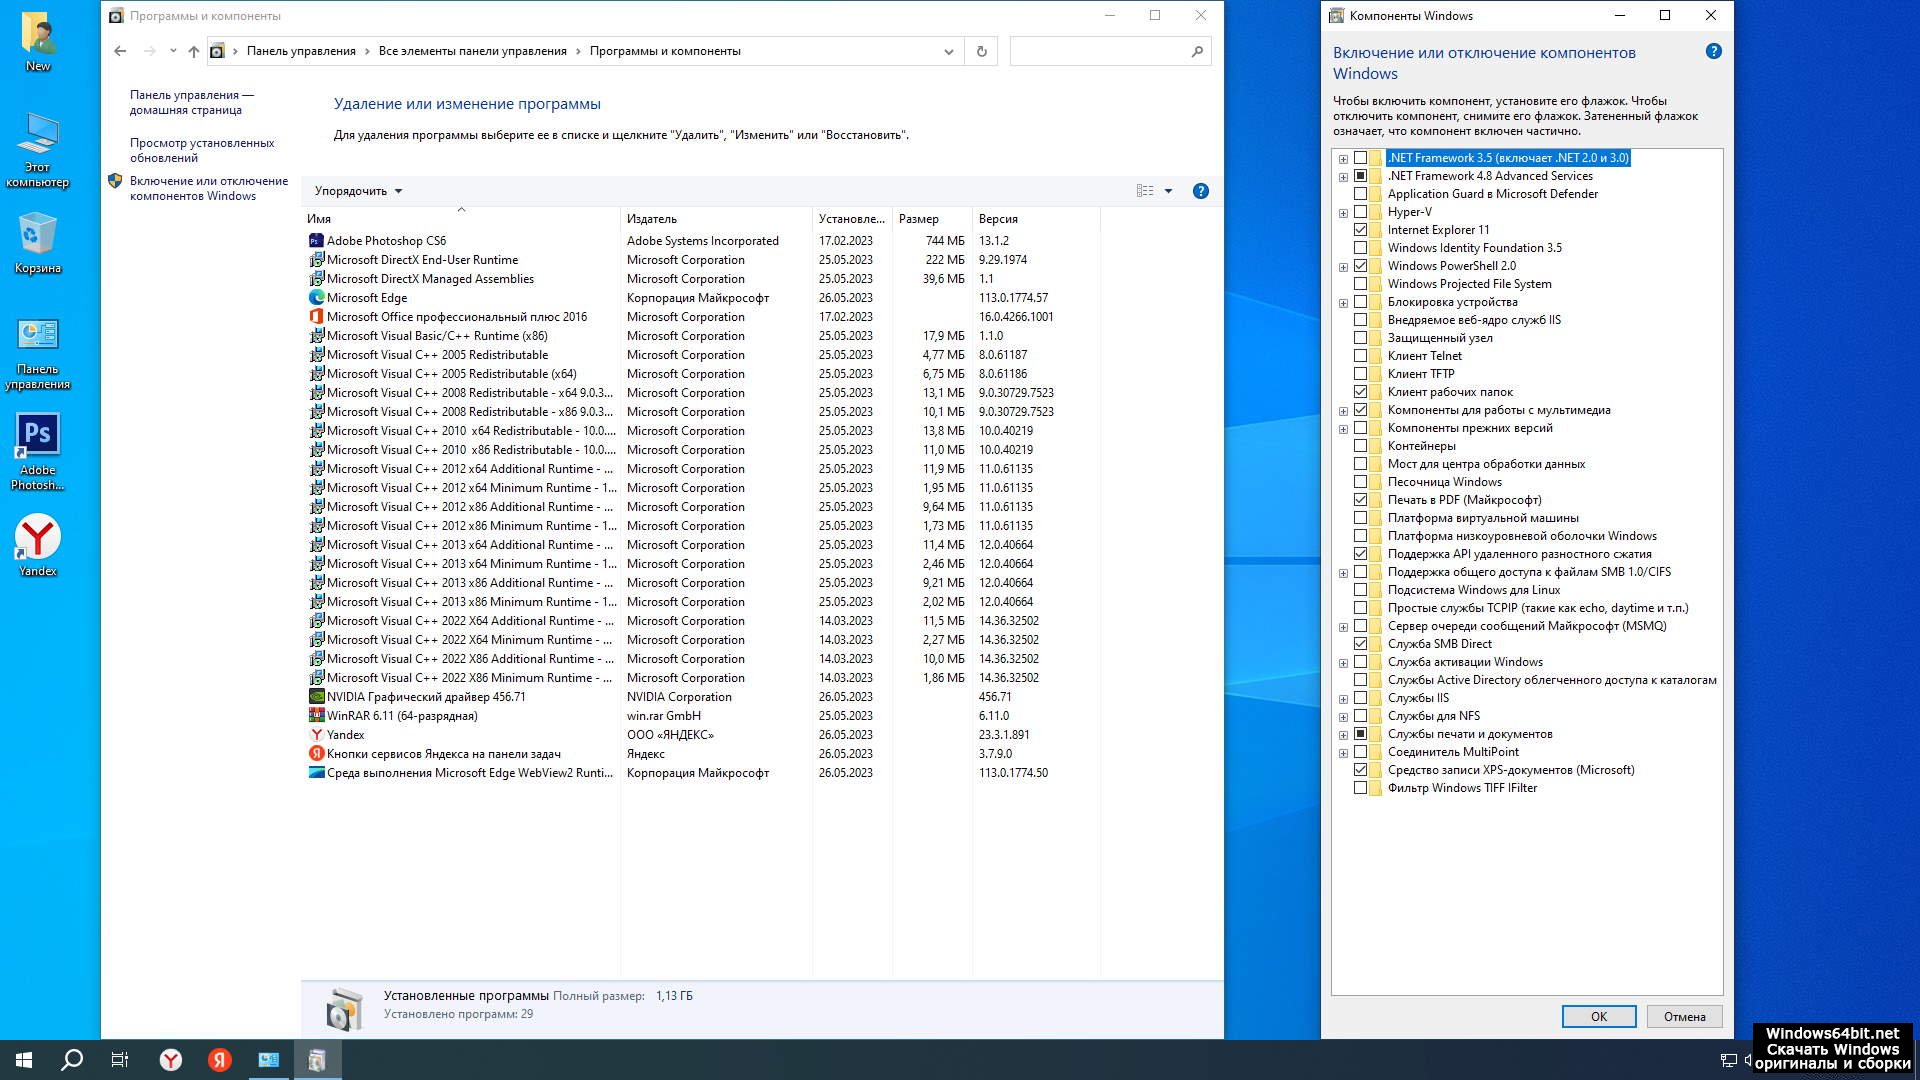The width and height of the screenshot is (1920, 1080).
Task: Change list view layout icon
Action: (x=1145, y=191)
